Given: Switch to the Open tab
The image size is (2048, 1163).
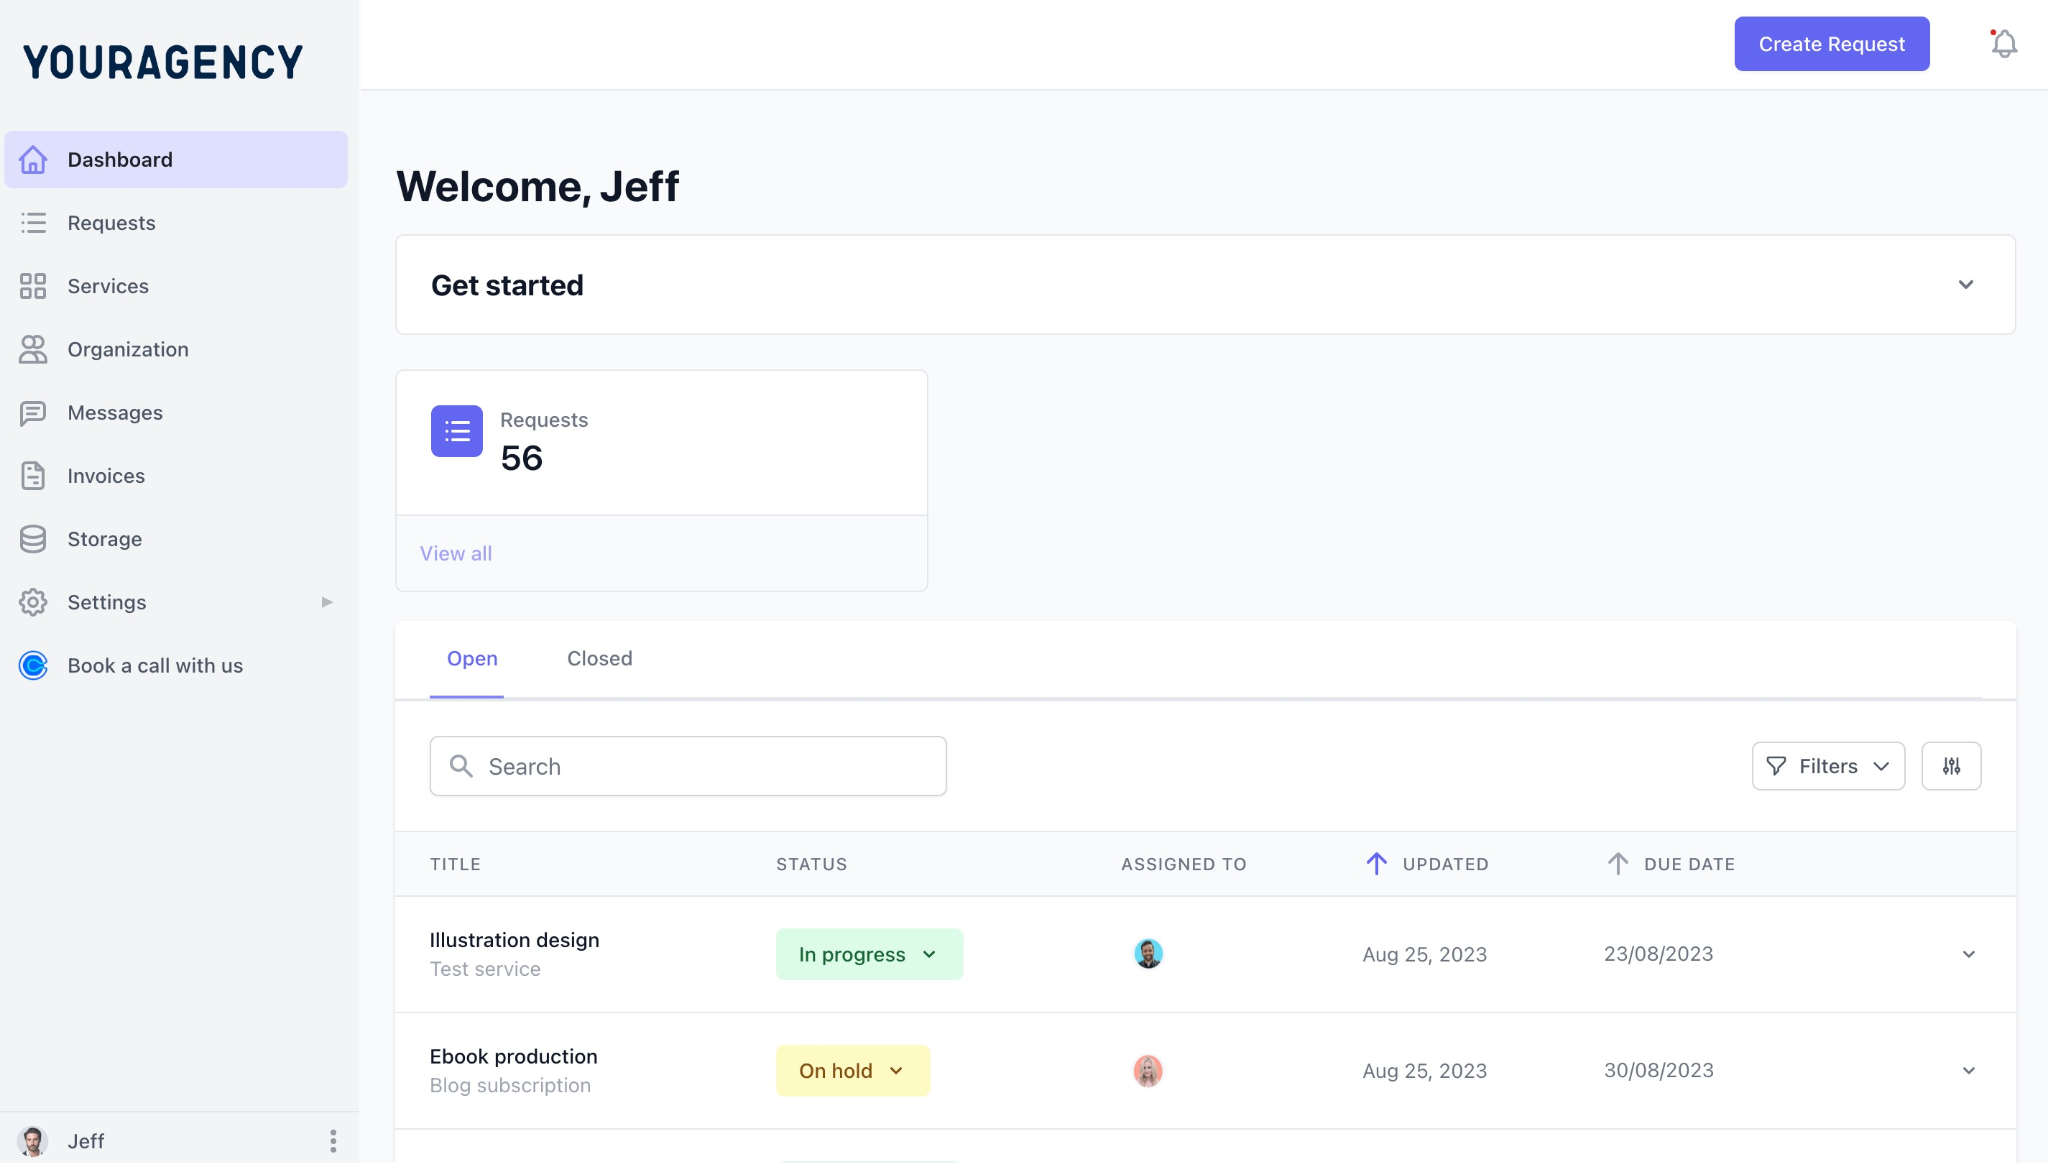Looking at the screenshot, I should pyautogui.click(x=472, y=659).
